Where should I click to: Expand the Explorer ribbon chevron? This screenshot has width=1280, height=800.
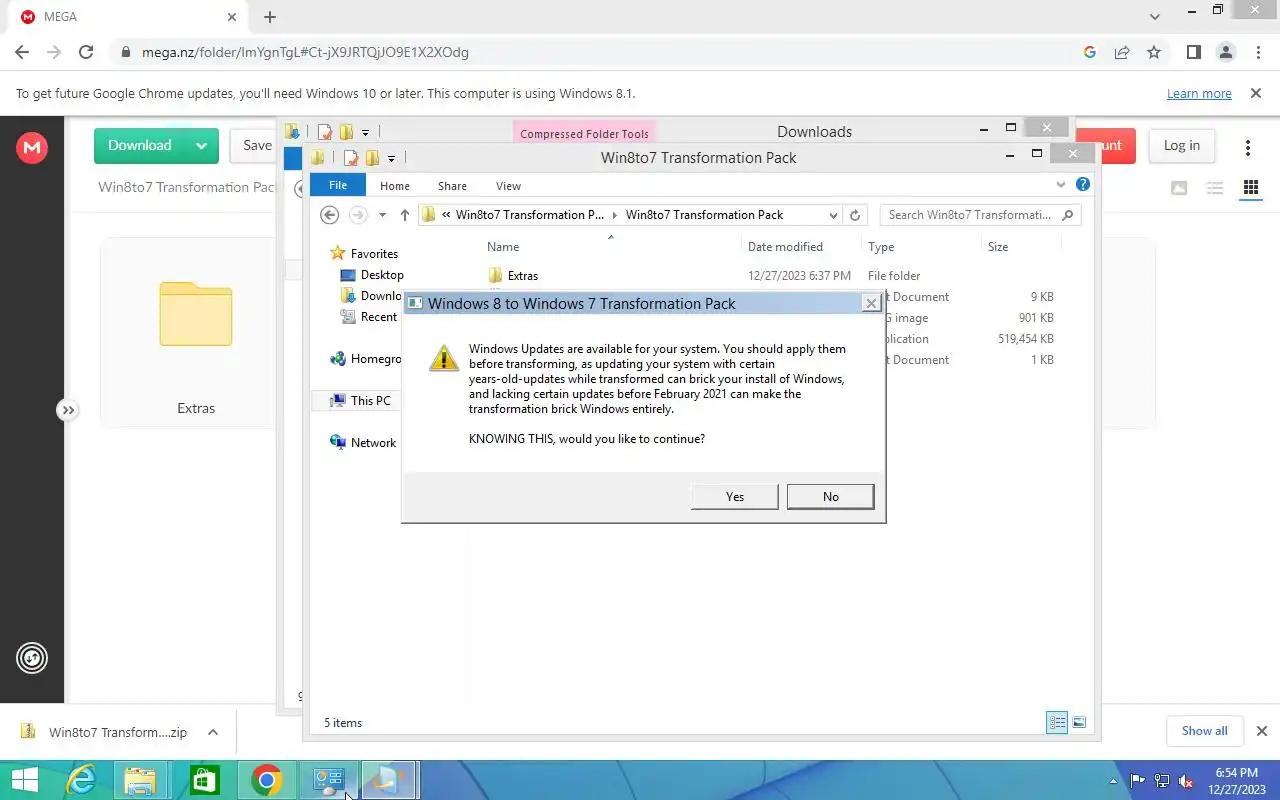click(1061, 185)
